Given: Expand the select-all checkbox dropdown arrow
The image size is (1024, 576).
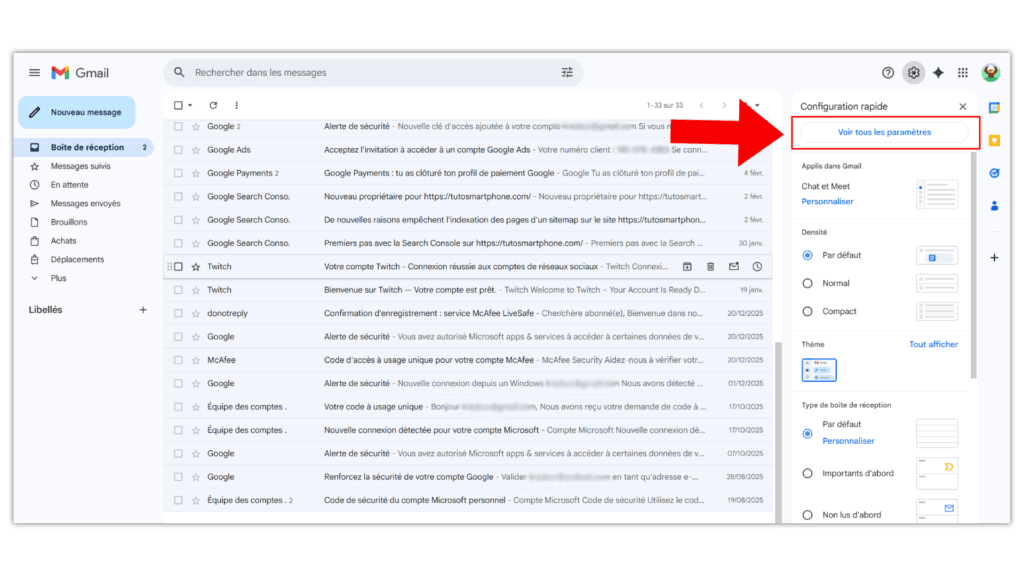Looking at the screenshot, I should tap(190, 105).
